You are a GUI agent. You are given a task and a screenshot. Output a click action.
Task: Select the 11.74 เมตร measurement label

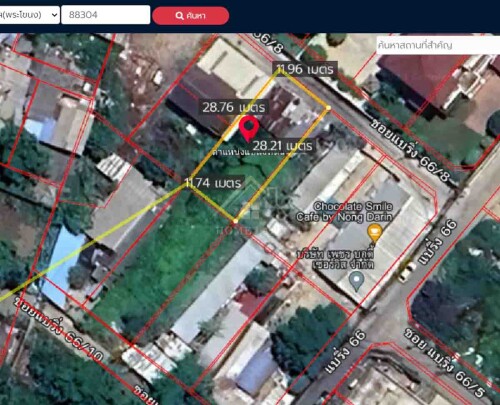213,183
